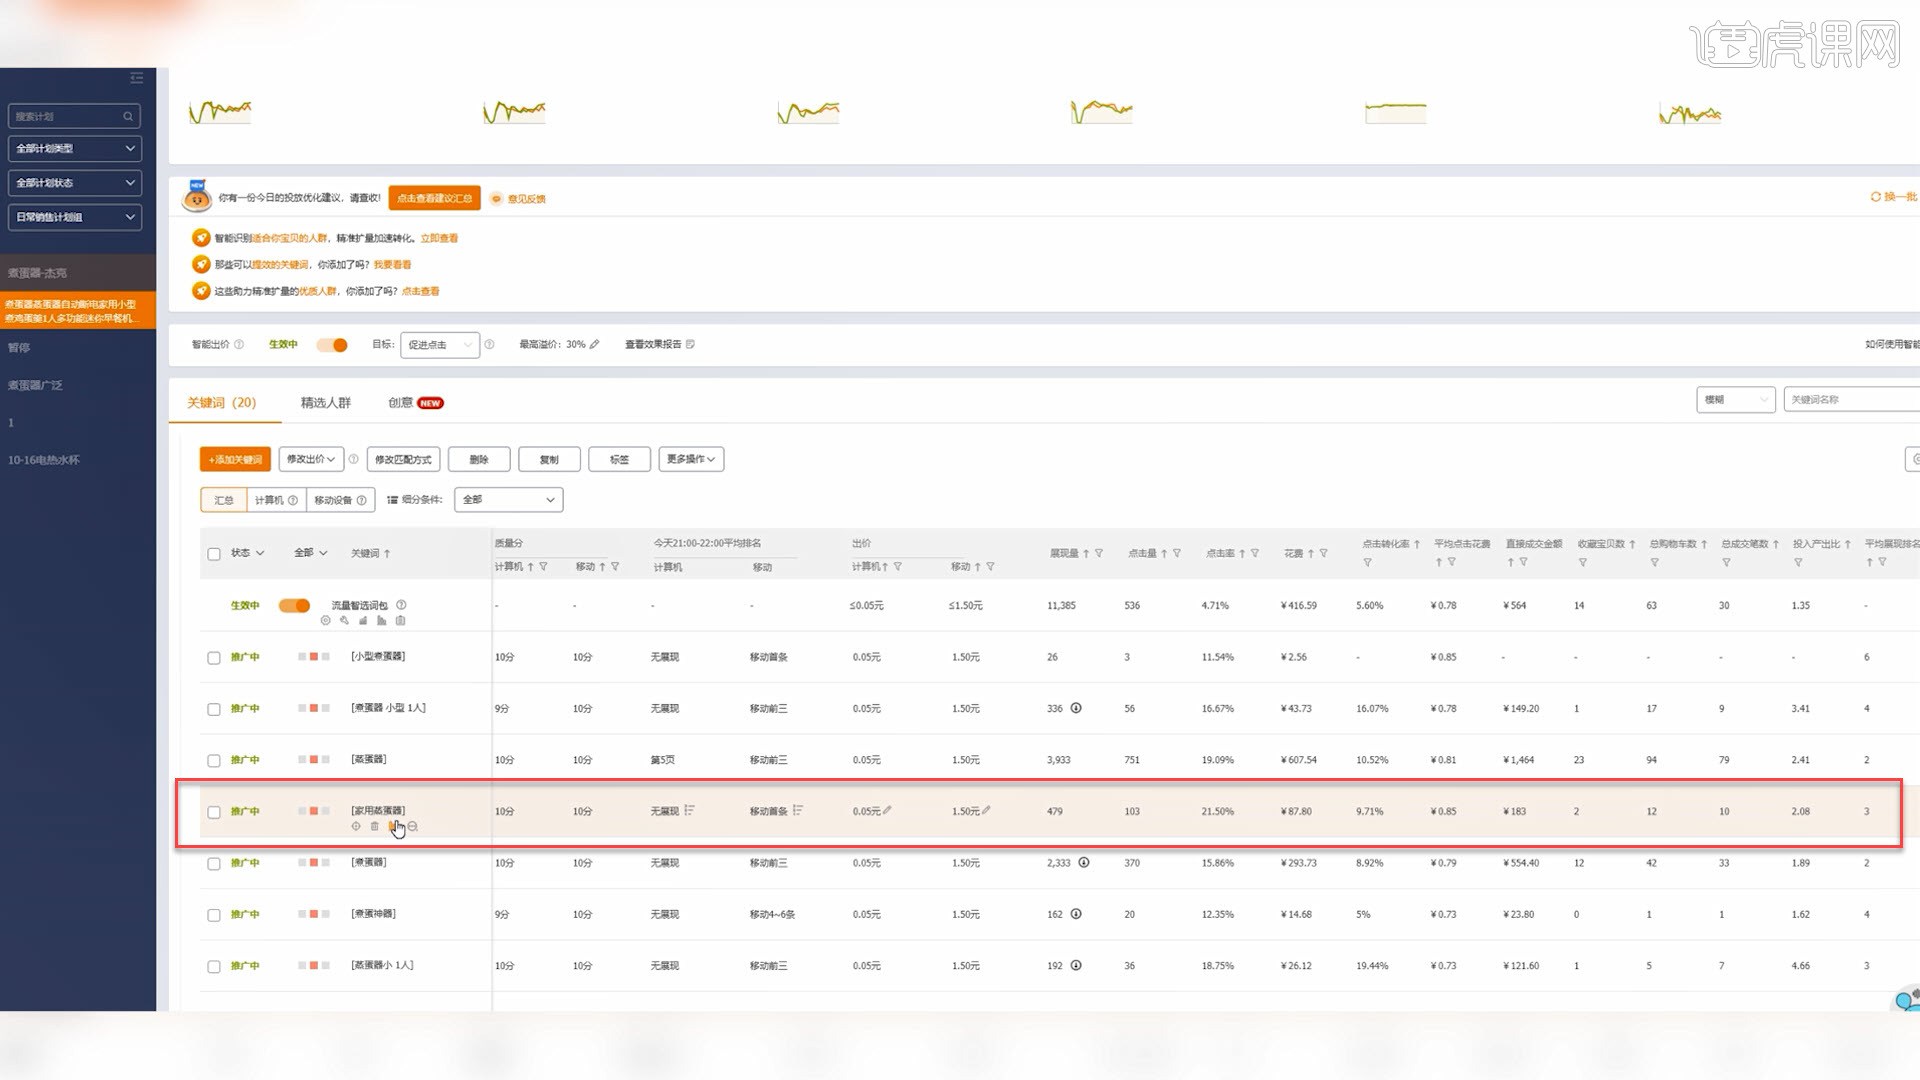Edit computer bid 0.05元 pencil in 家用蒸蛋器 row

click(887, 810)
